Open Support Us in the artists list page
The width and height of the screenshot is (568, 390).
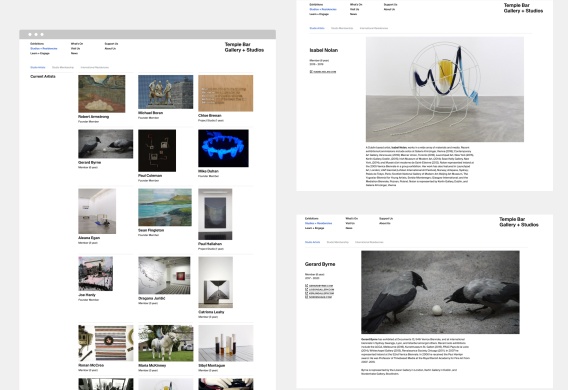coord(111,44)
